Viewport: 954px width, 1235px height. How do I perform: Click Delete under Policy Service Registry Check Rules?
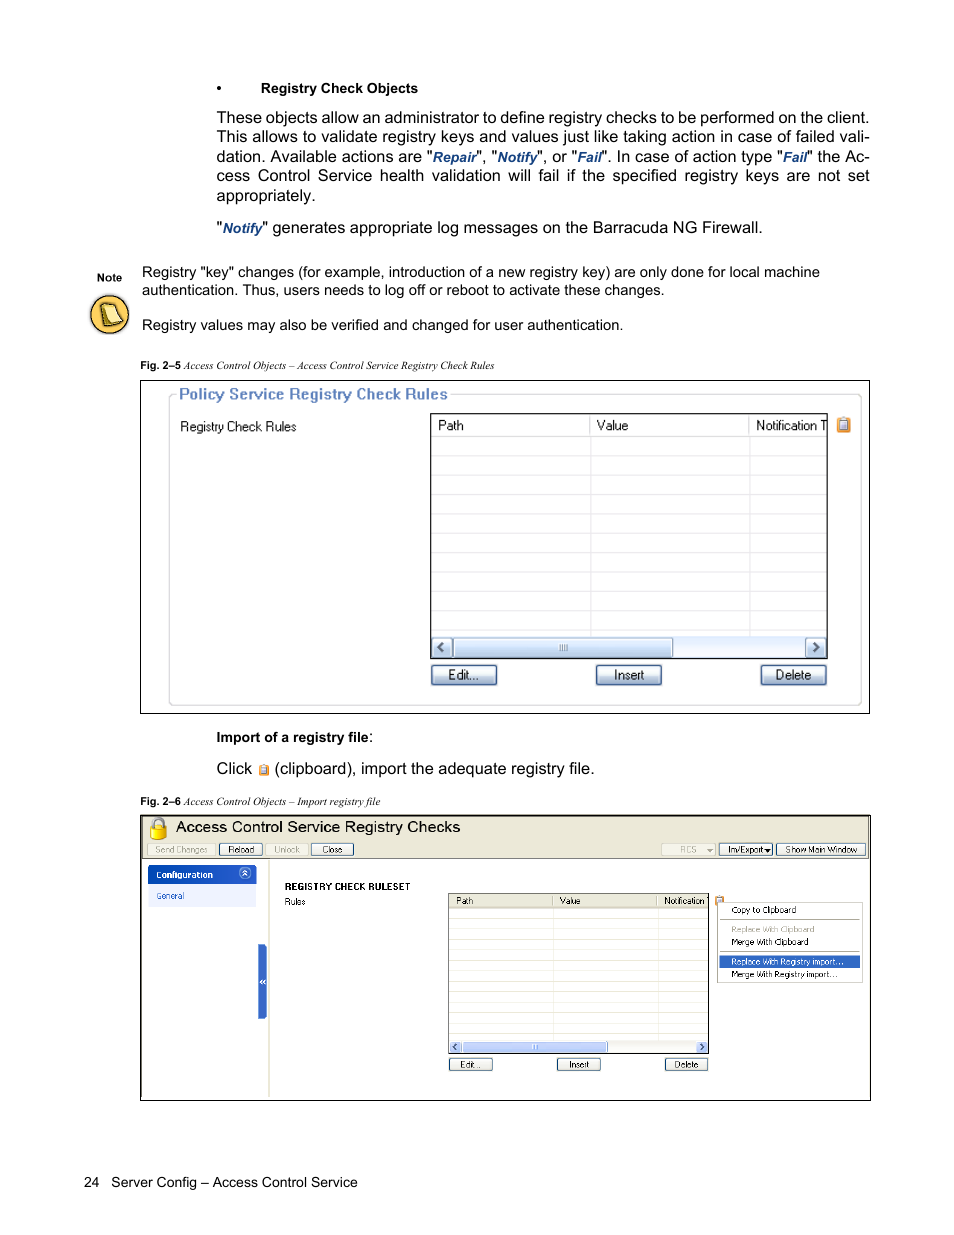coord(793,675)
